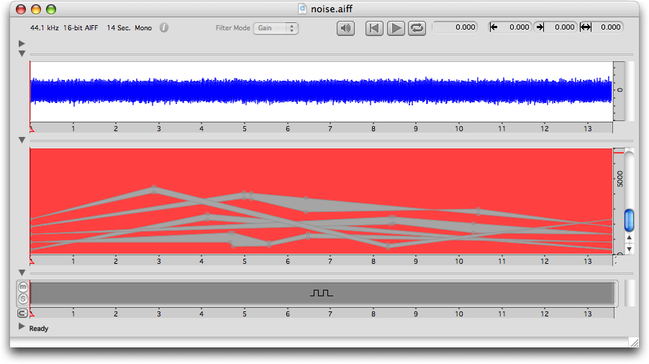Screen dimensions: 649x364
Task: Open the file info button
Action: tap(164, 28)
